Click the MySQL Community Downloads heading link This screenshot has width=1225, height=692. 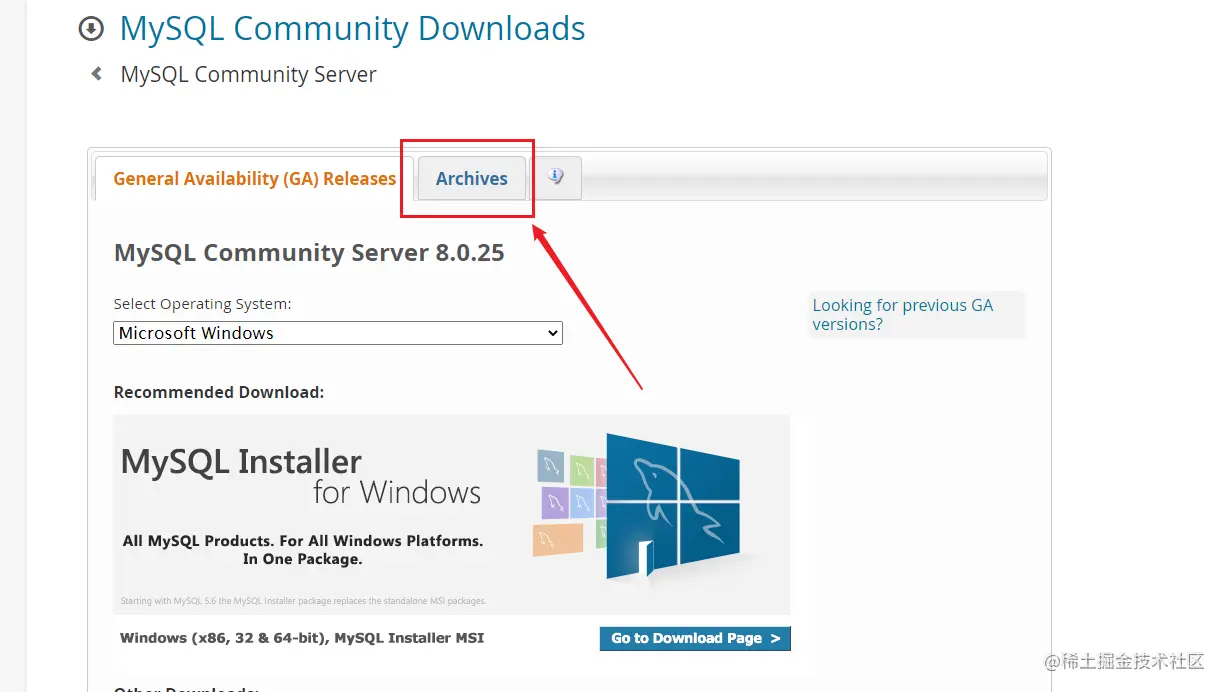click(352, 28)
